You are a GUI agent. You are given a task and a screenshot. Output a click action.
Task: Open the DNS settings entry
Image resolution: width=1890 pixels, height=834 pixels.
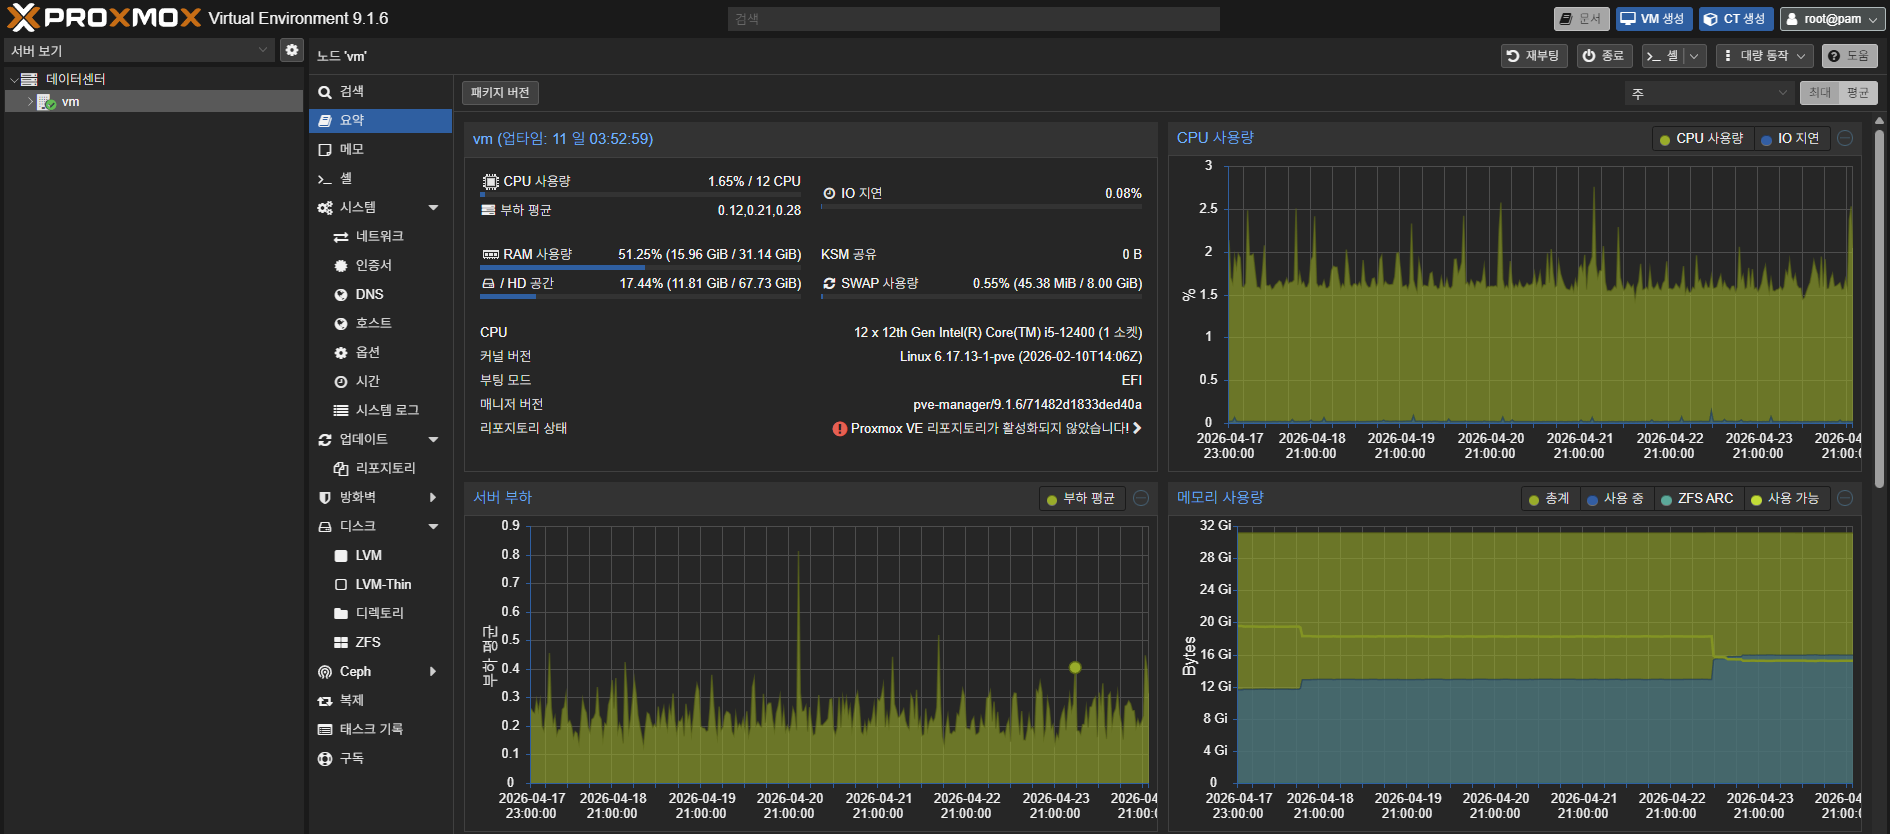tap(369, 294)
